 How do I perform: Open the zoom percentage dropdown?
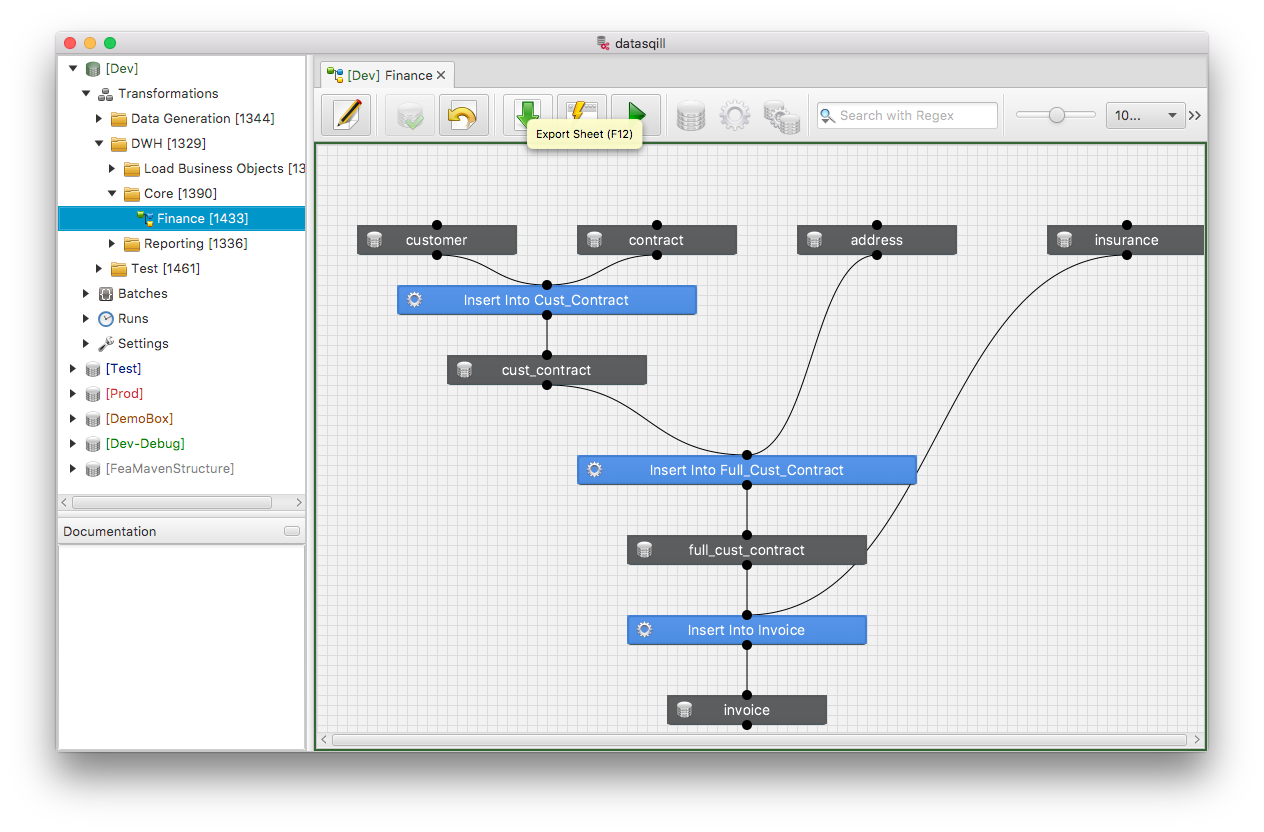1145,116
